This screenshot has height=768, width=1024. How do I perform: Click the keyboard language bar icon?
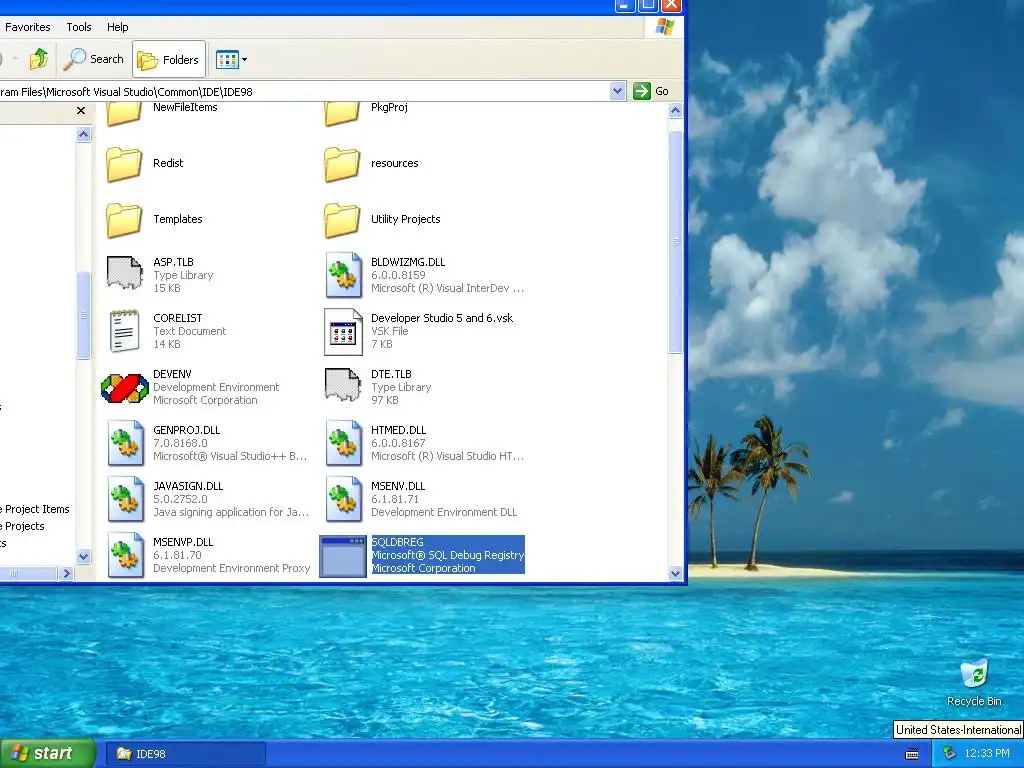pyautogui.click(x=912, y=754)
